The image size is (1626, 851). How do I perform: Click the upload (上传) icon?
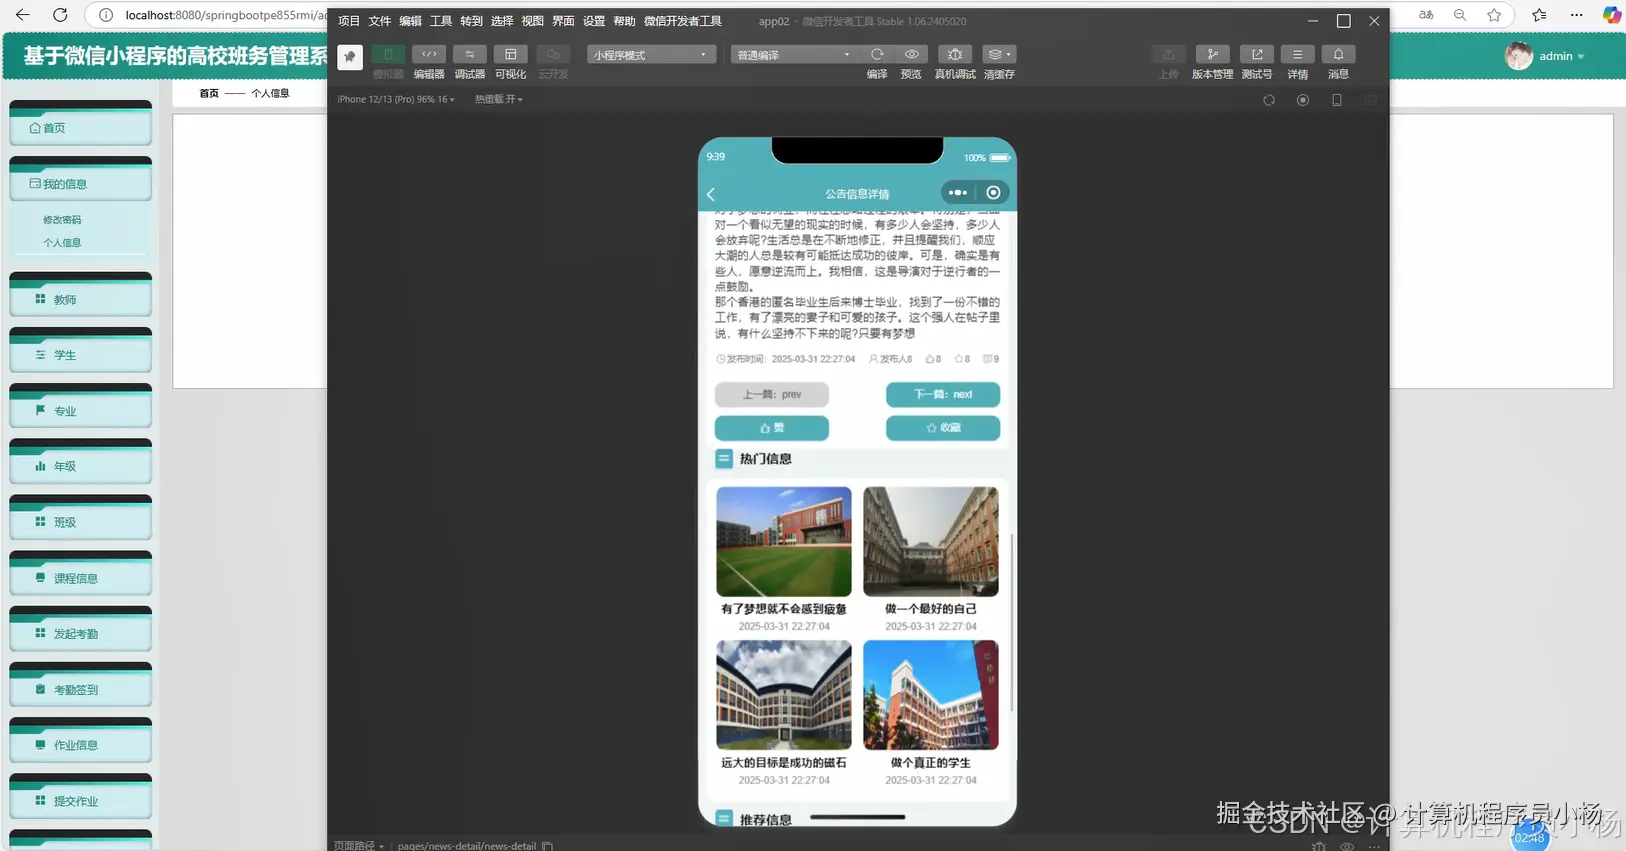coord(1168,54)
